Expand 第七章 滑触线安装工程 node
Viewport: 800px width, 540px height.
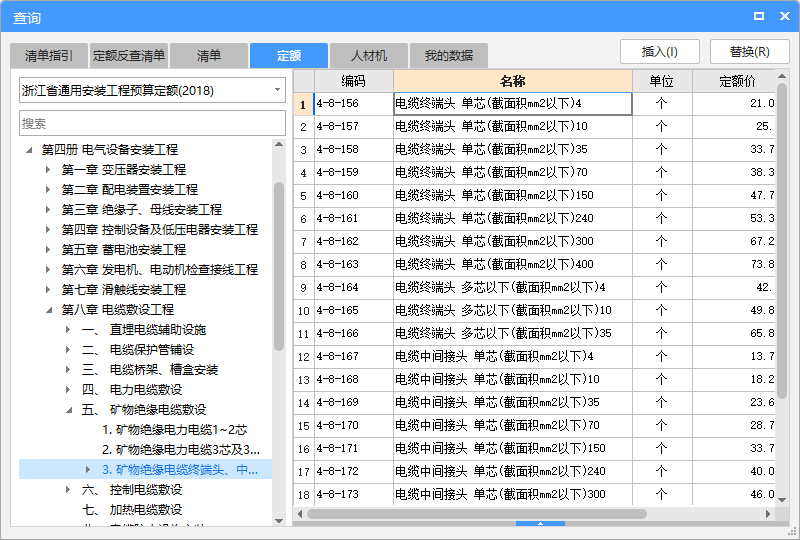point(48,290)
